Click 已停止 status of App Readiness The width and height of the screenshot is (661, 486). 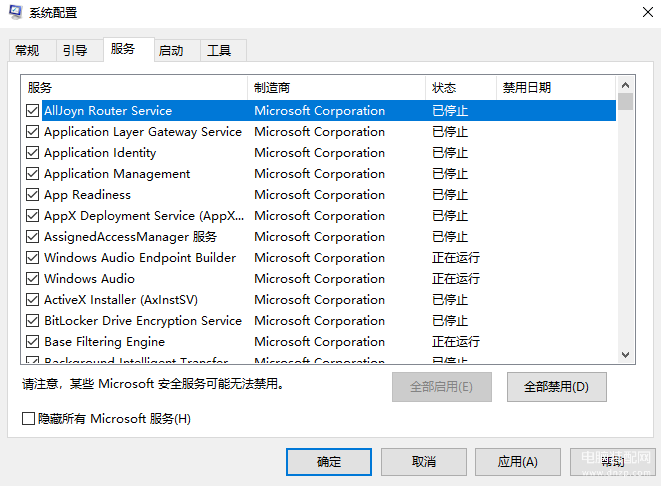[450, 195]
